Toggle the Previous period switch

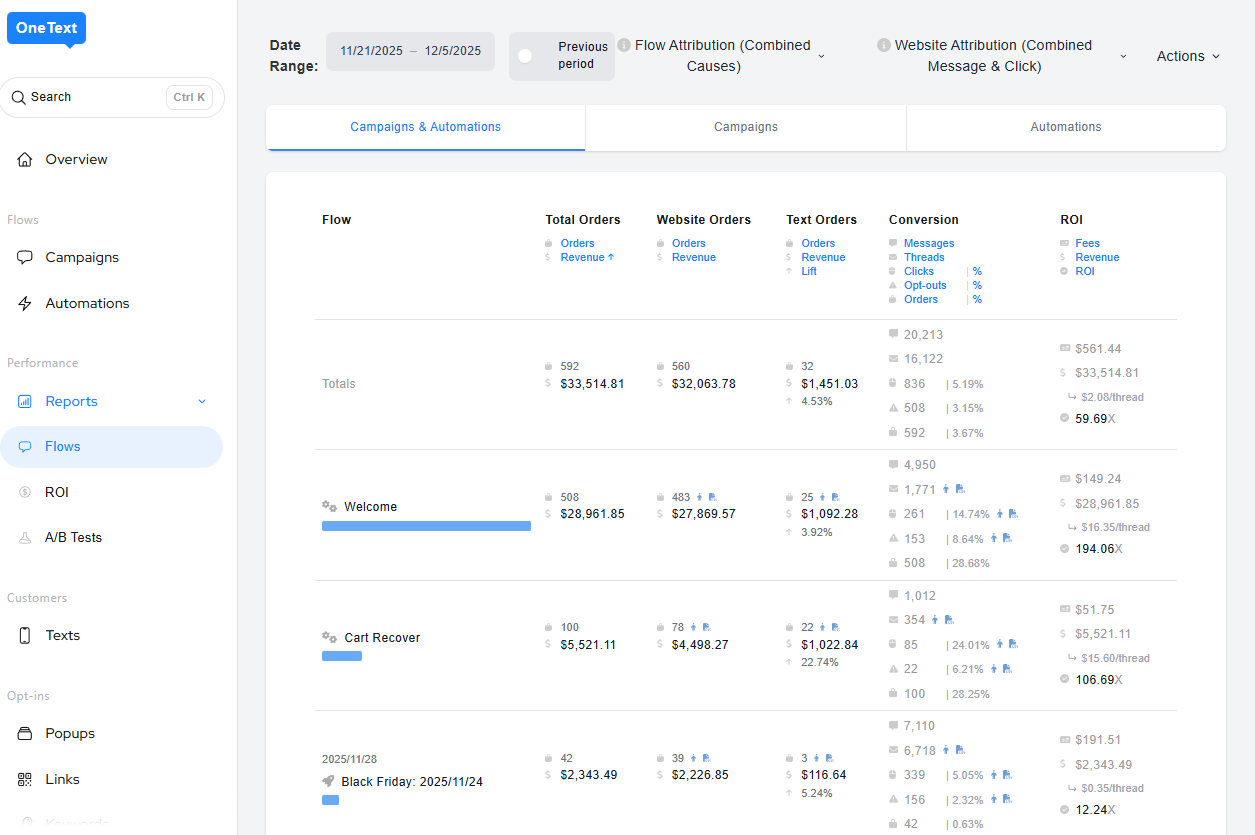[x=526, y=56]
